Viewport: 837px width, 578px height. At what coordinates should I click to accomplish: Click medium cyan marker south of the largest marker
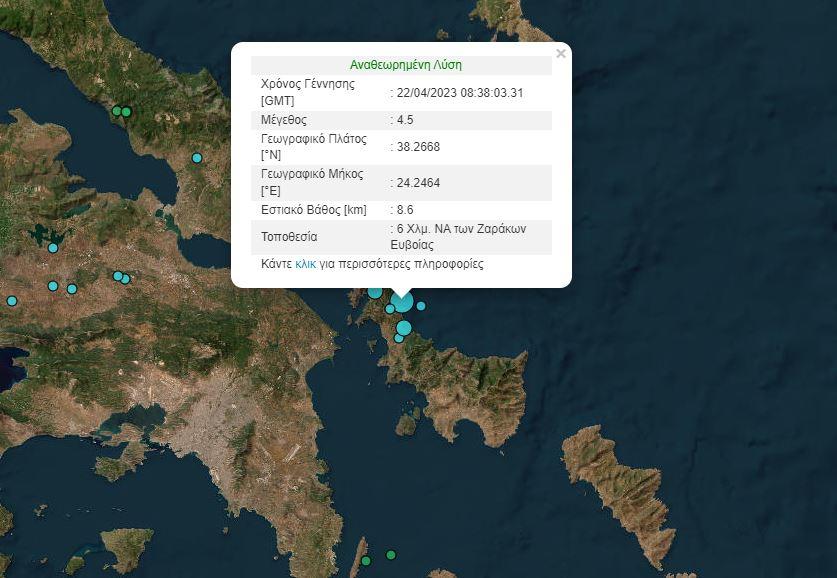[404, 328]
